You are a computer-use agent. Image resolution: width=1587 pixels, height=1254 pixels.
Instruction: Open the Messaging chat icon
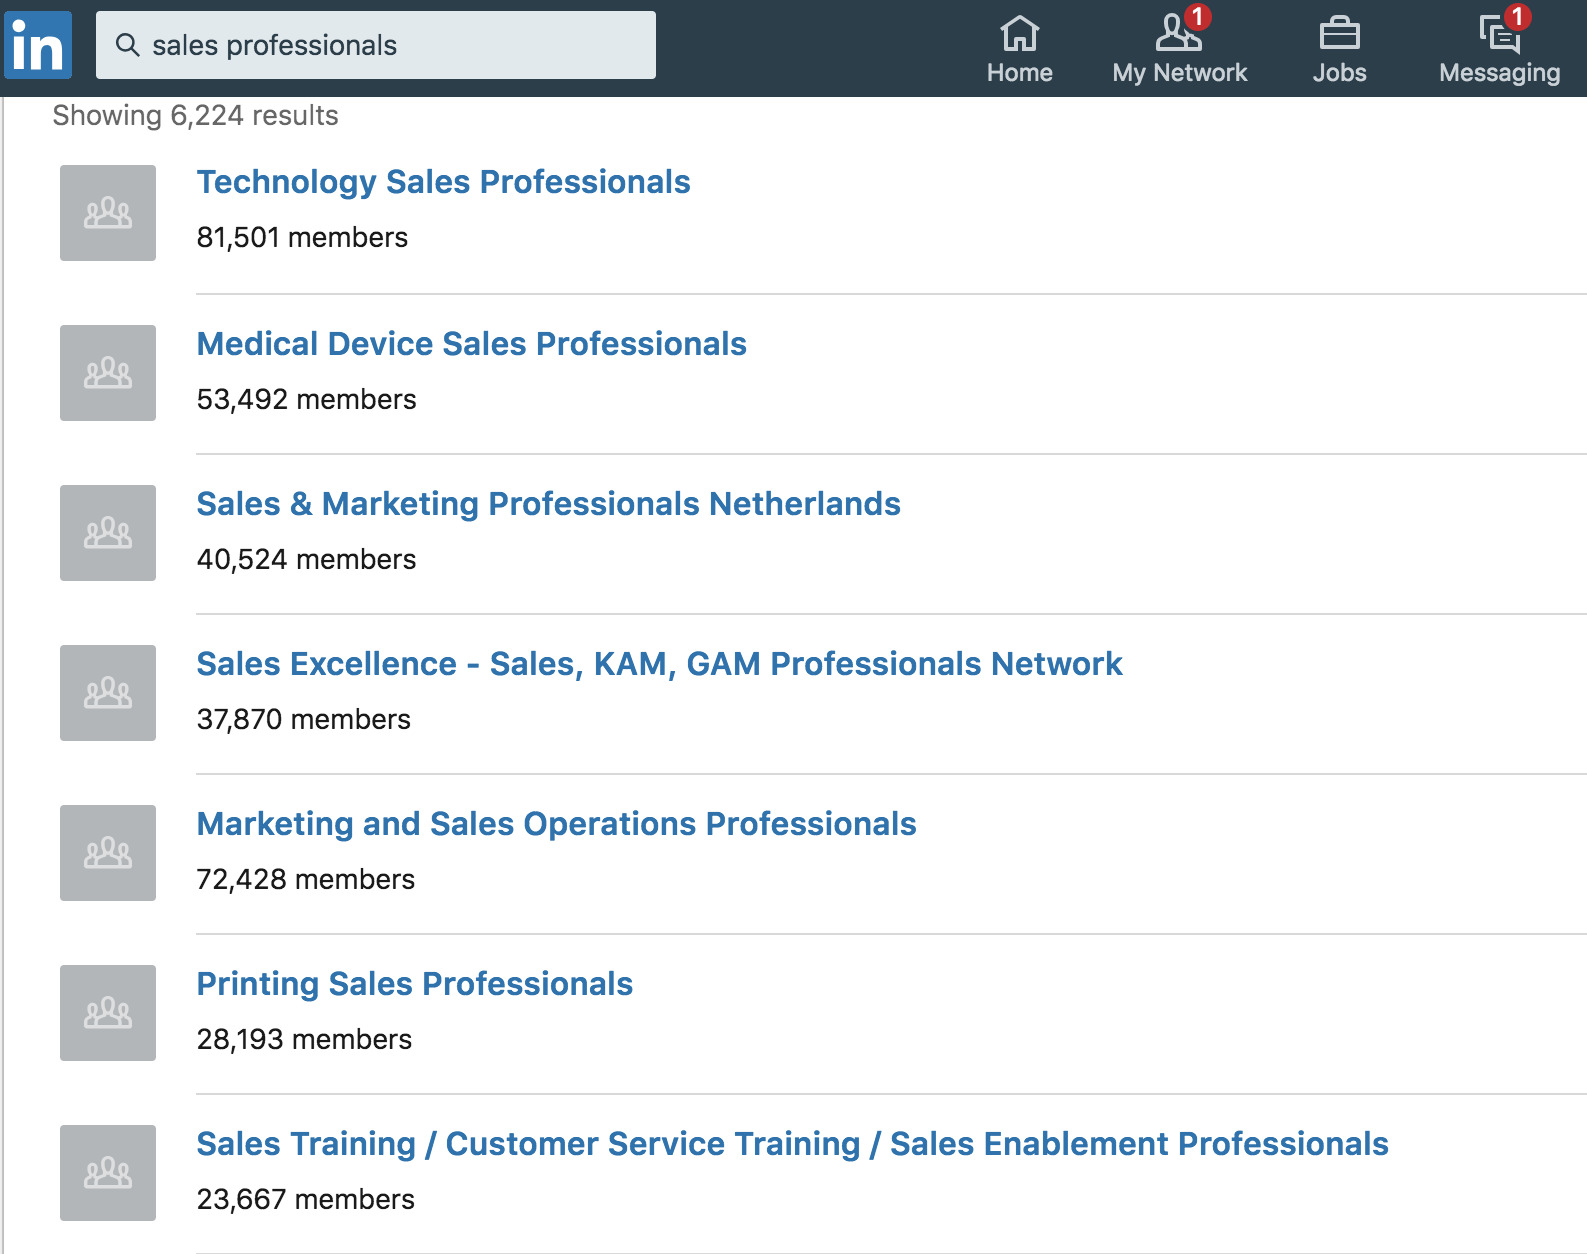coord(1499,34)
